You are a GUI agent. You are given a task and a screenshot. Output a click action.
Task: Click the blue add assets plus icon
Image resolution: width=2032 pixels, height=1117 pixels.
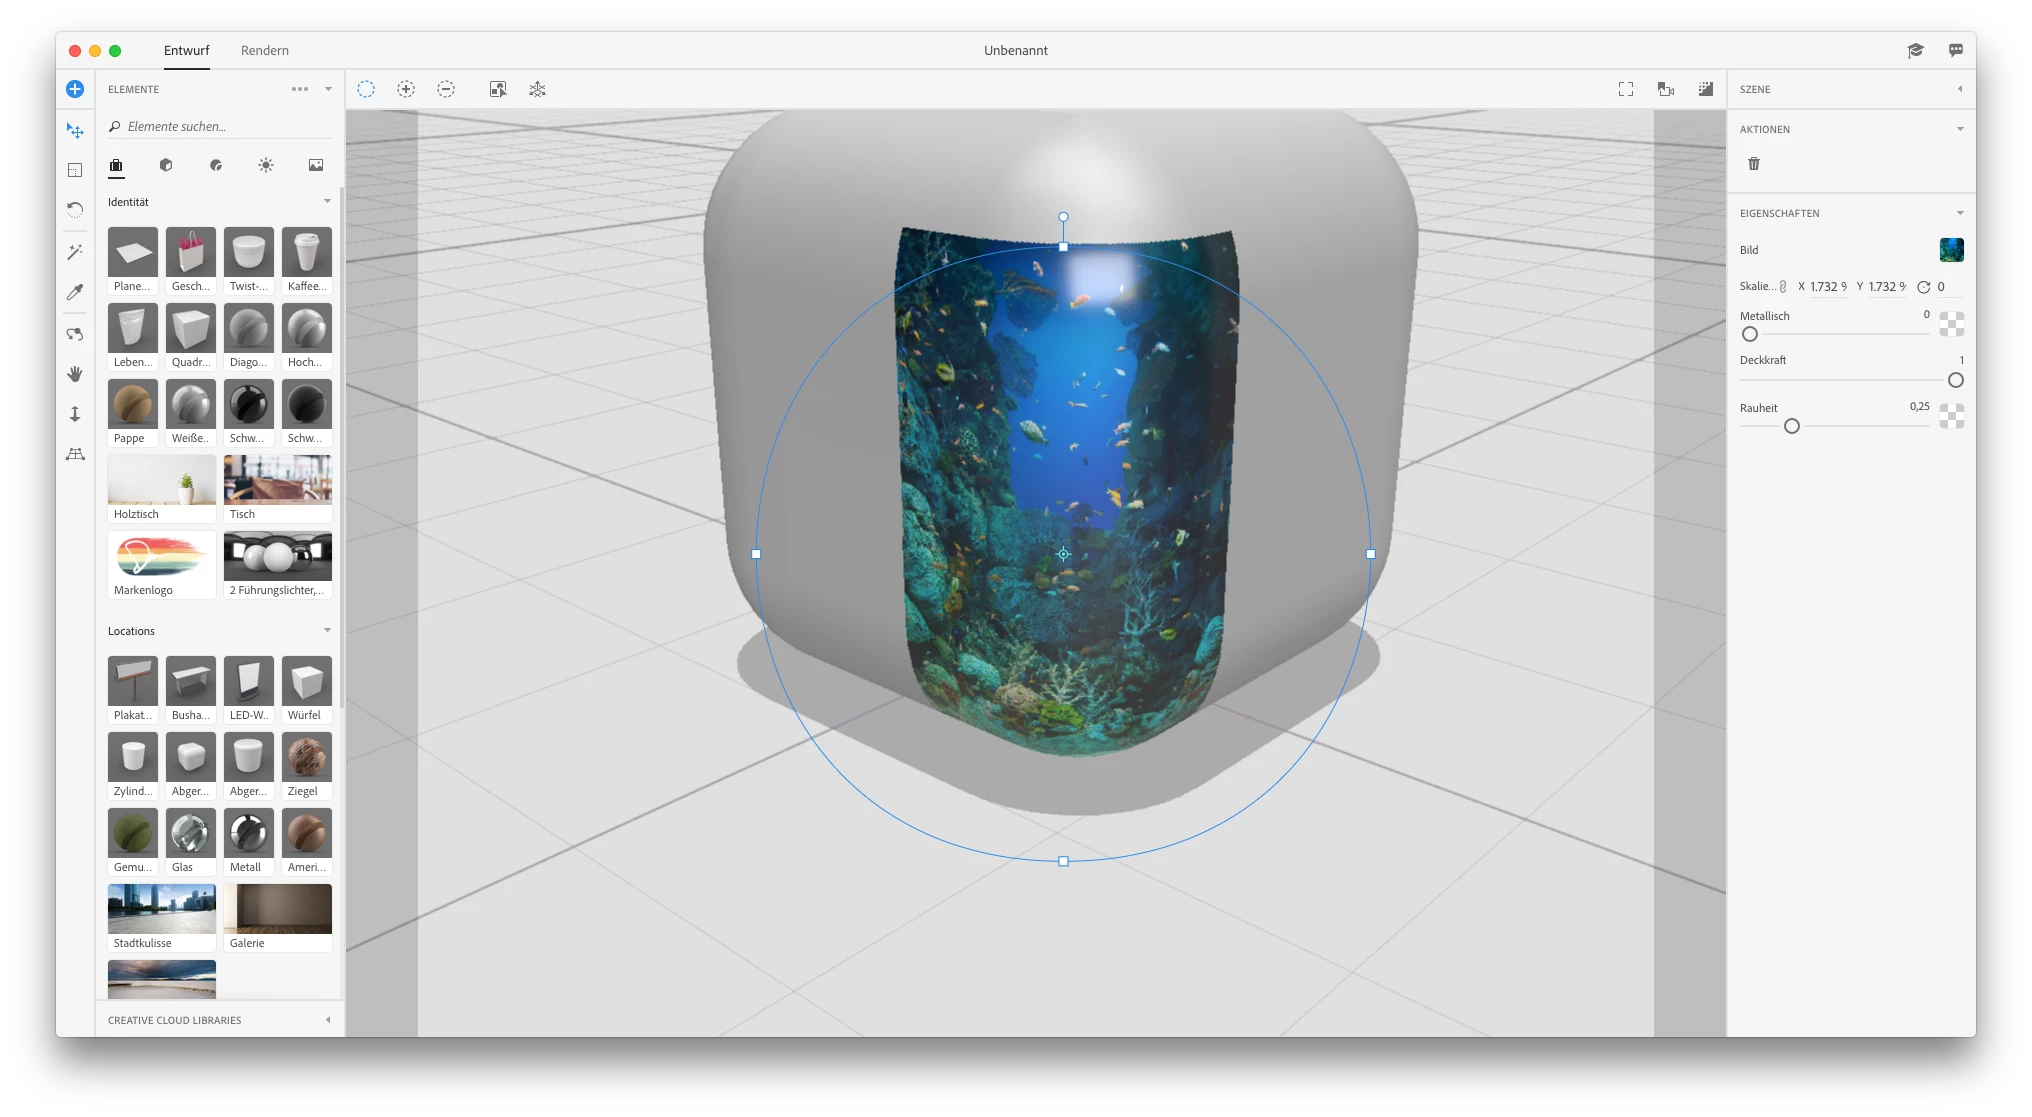coord(75,89)
